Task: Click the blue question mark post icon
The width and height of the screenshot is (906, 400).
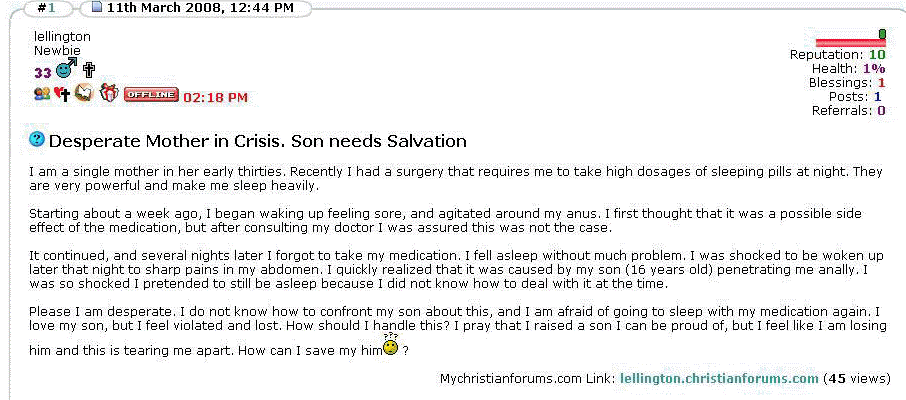Action: (x=37, y=140)
